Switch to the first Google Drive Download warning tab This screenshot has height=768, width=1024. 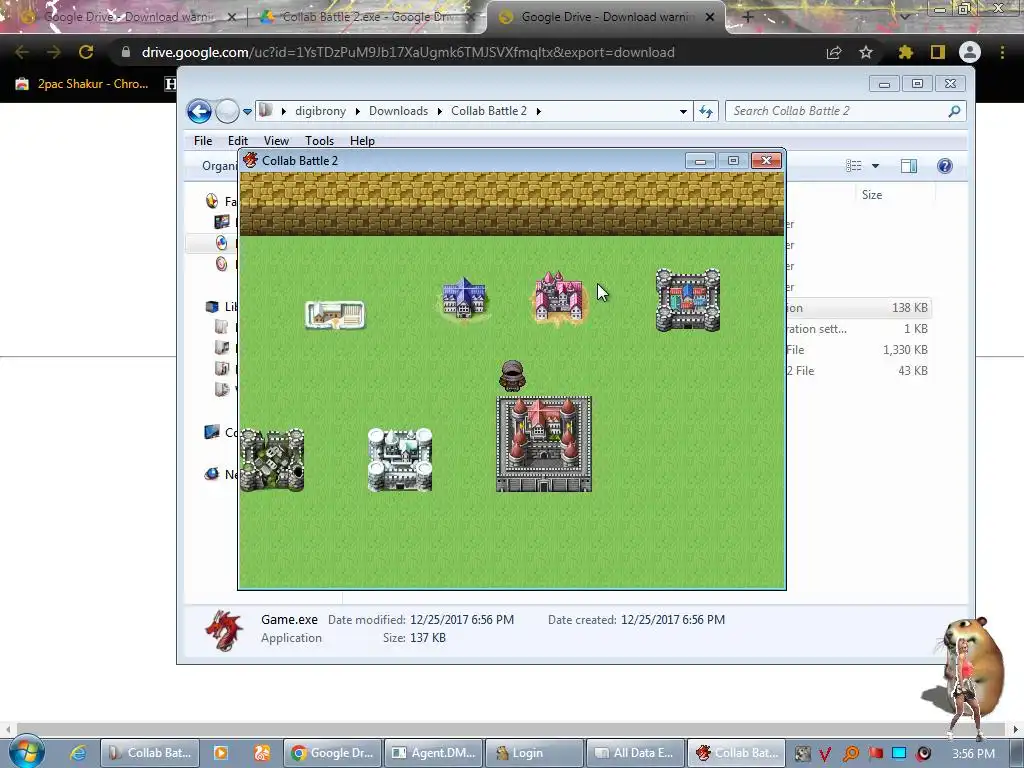pos(127,17)
